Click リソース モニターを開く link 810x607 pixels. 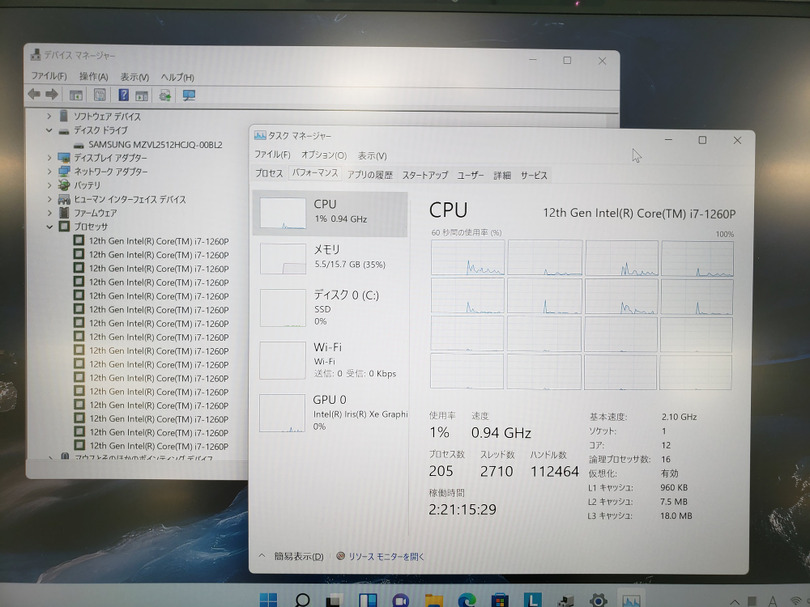point(386,556)
